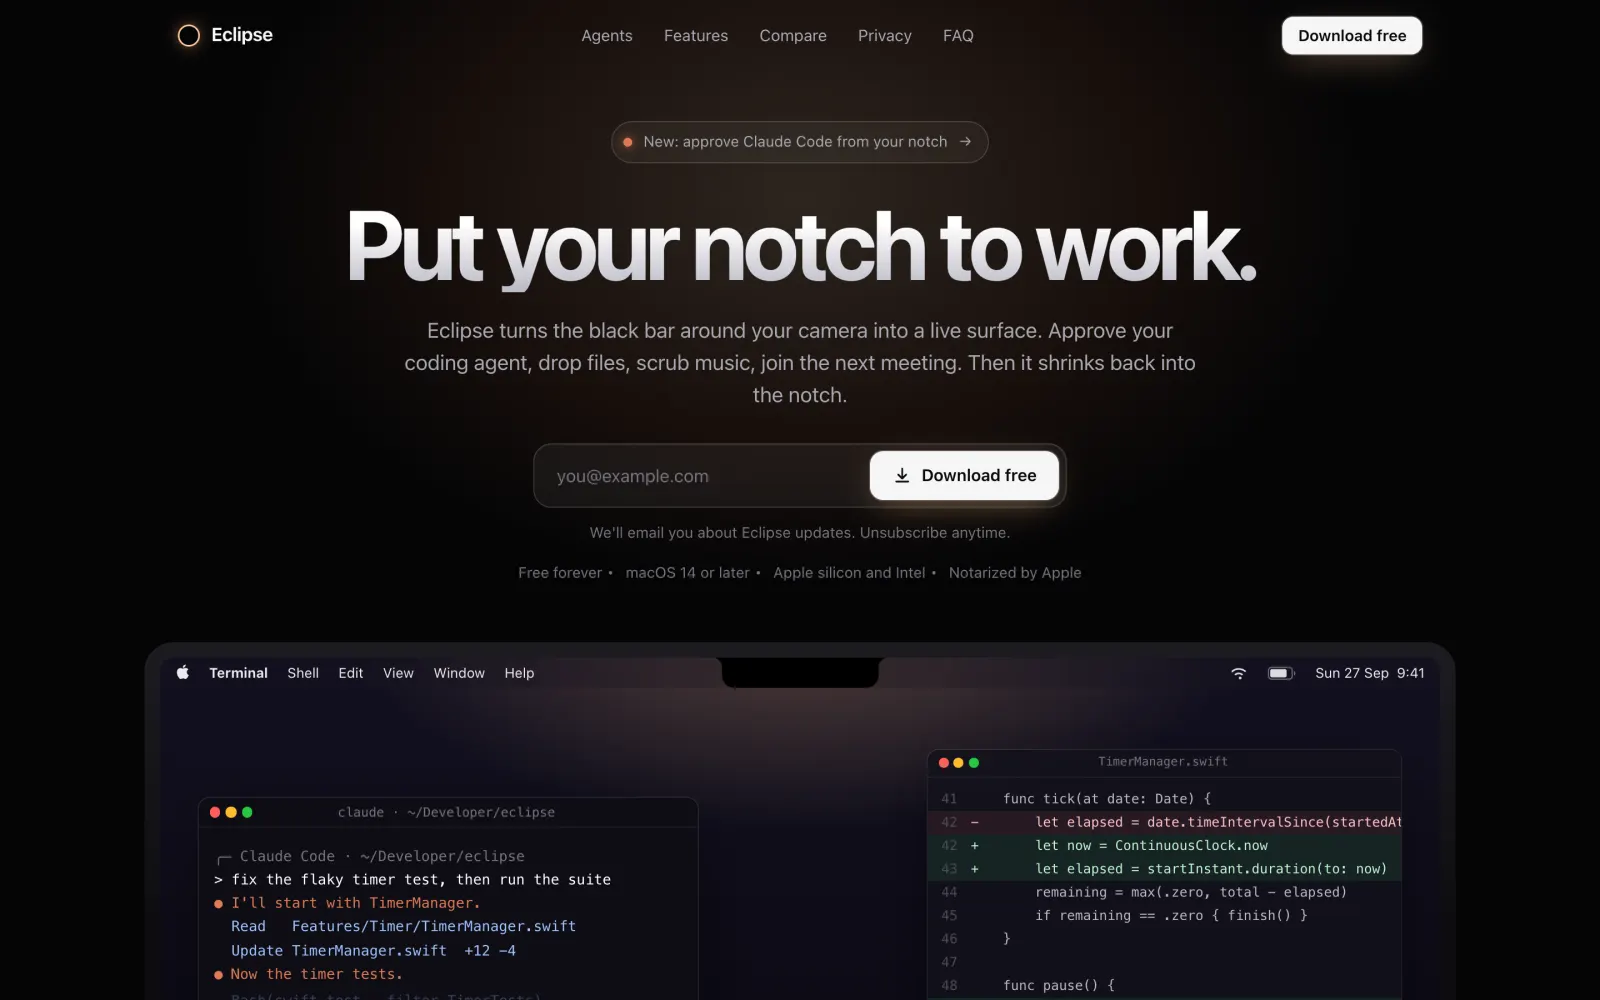Click the Eclipse ring logo icon
This screenshot has width=1600, height=1000.
(189, 36)
